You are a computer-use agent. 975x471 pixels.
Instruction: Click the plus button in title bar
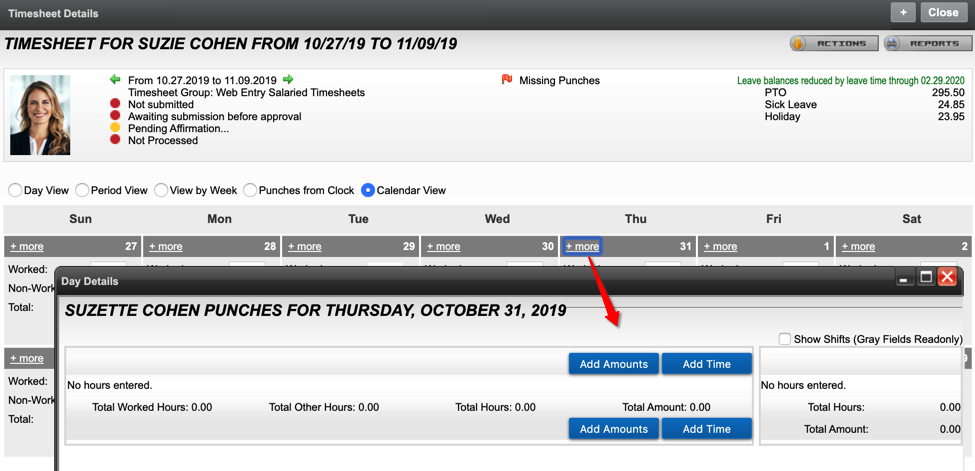pyautogui.click(x=903, y=13)
